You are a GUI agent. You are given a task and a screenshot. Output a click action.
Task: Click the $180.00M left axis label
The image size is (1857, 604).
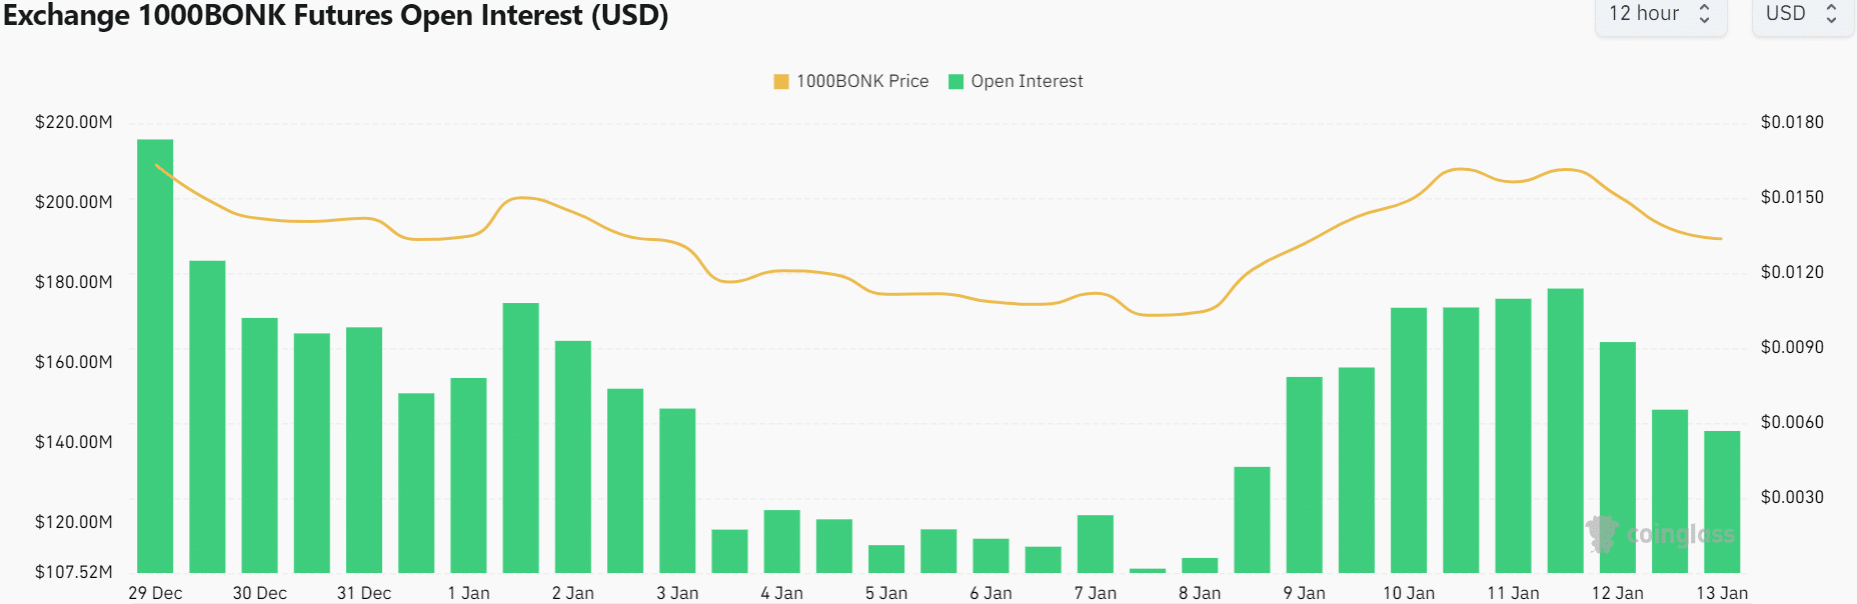[x=74, y=282]
